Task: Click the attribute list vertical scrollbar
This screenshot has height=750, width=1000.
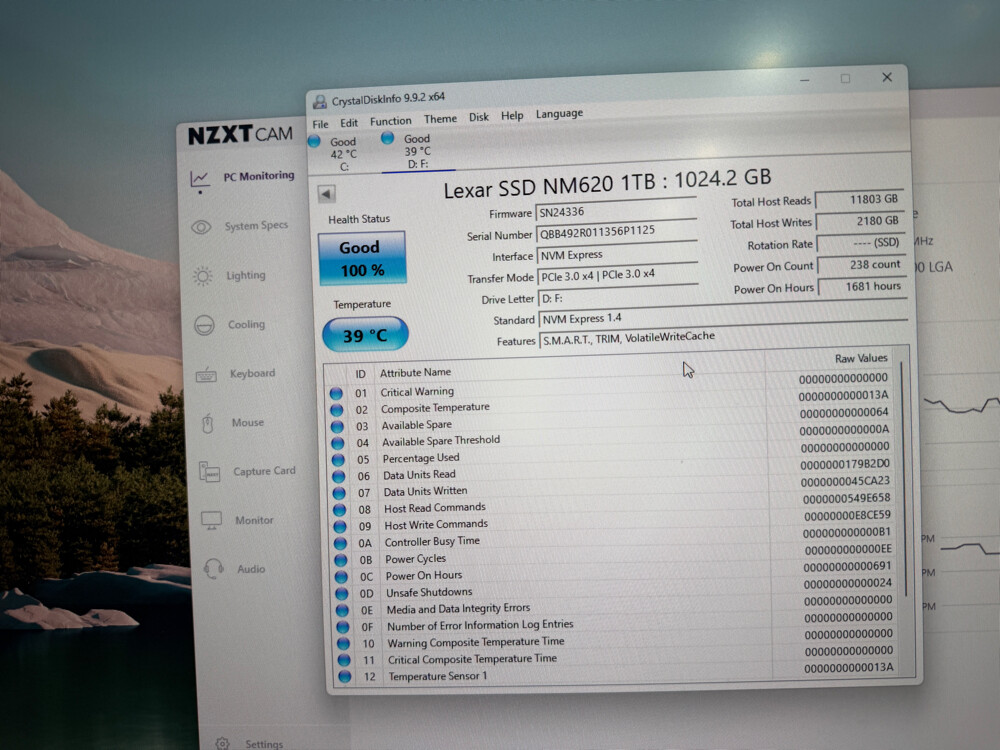Action: 903,478
